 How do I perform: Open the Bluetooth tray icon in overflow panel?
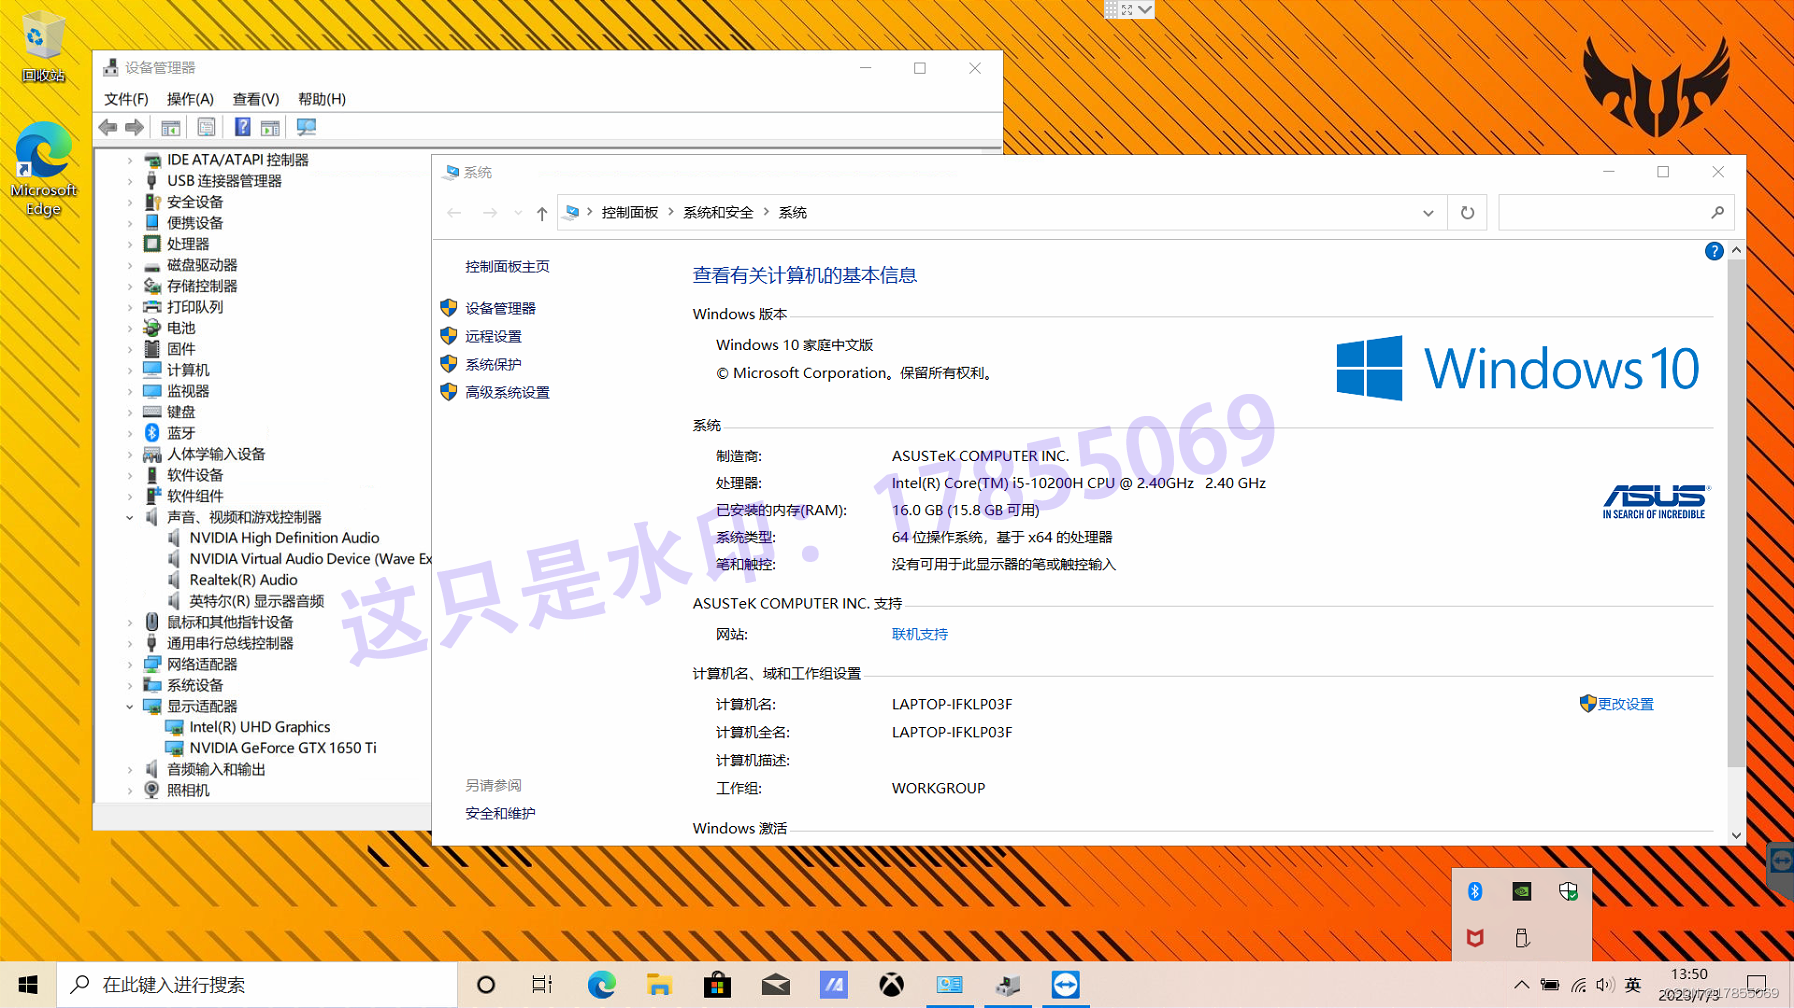click(1475, 891)
